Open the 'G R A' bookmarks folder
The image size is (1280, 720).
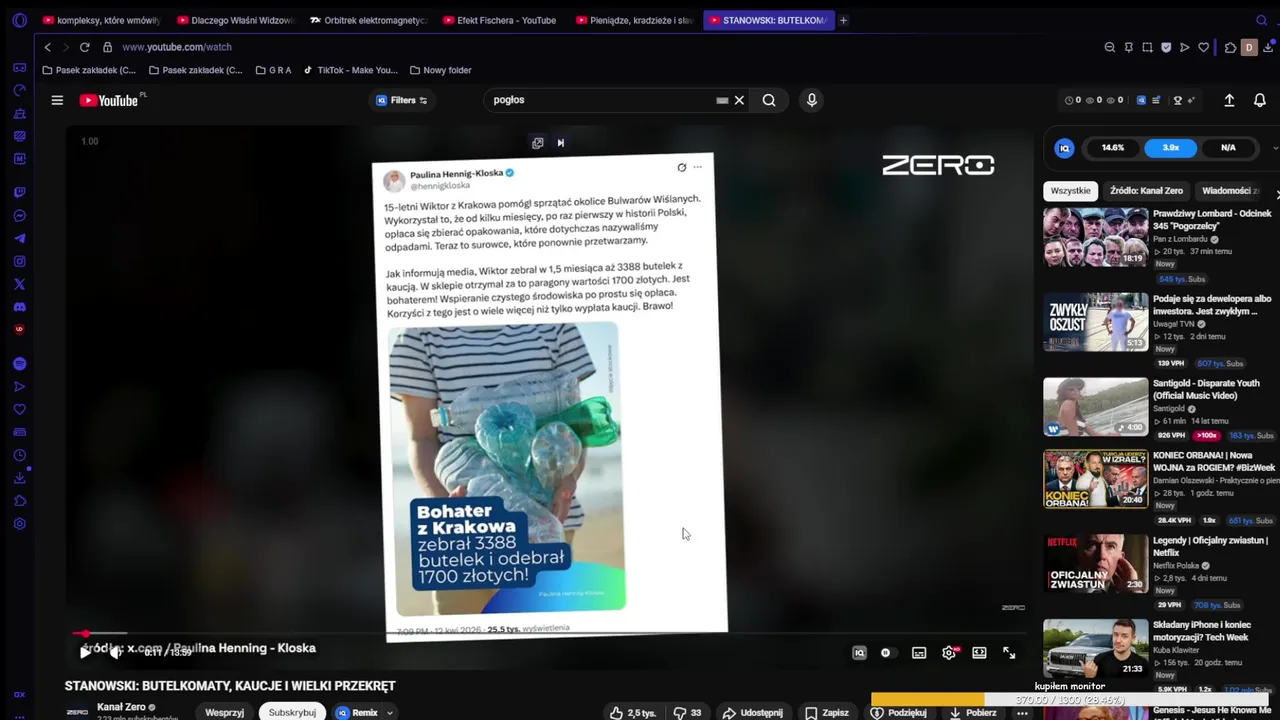(x=273, y=70)
